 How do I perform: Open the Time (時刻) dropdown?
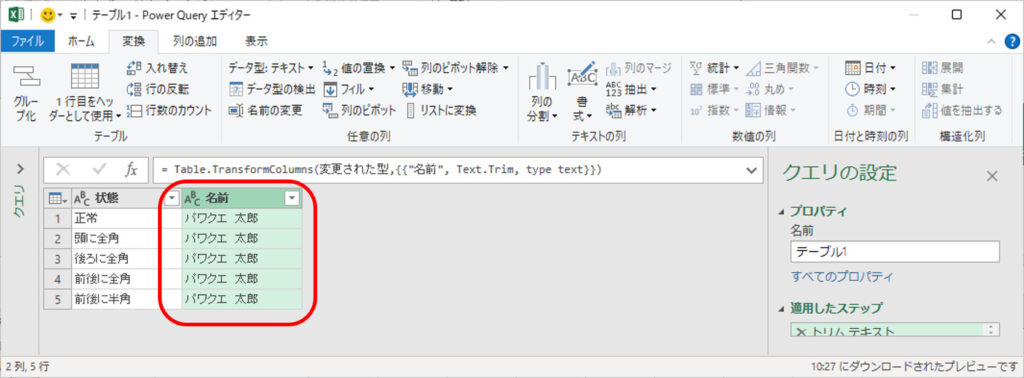coord(870,89)
